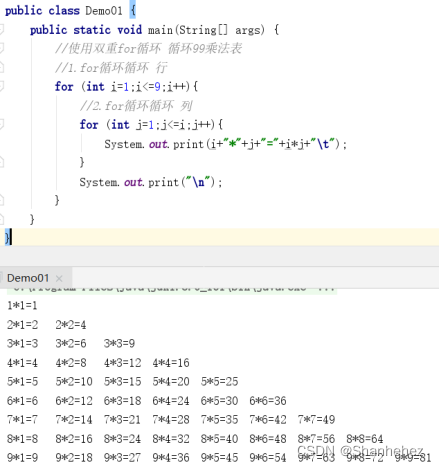Click console output '8*3=24'
This screenshot has width=439, height=466.
(122, 438)
